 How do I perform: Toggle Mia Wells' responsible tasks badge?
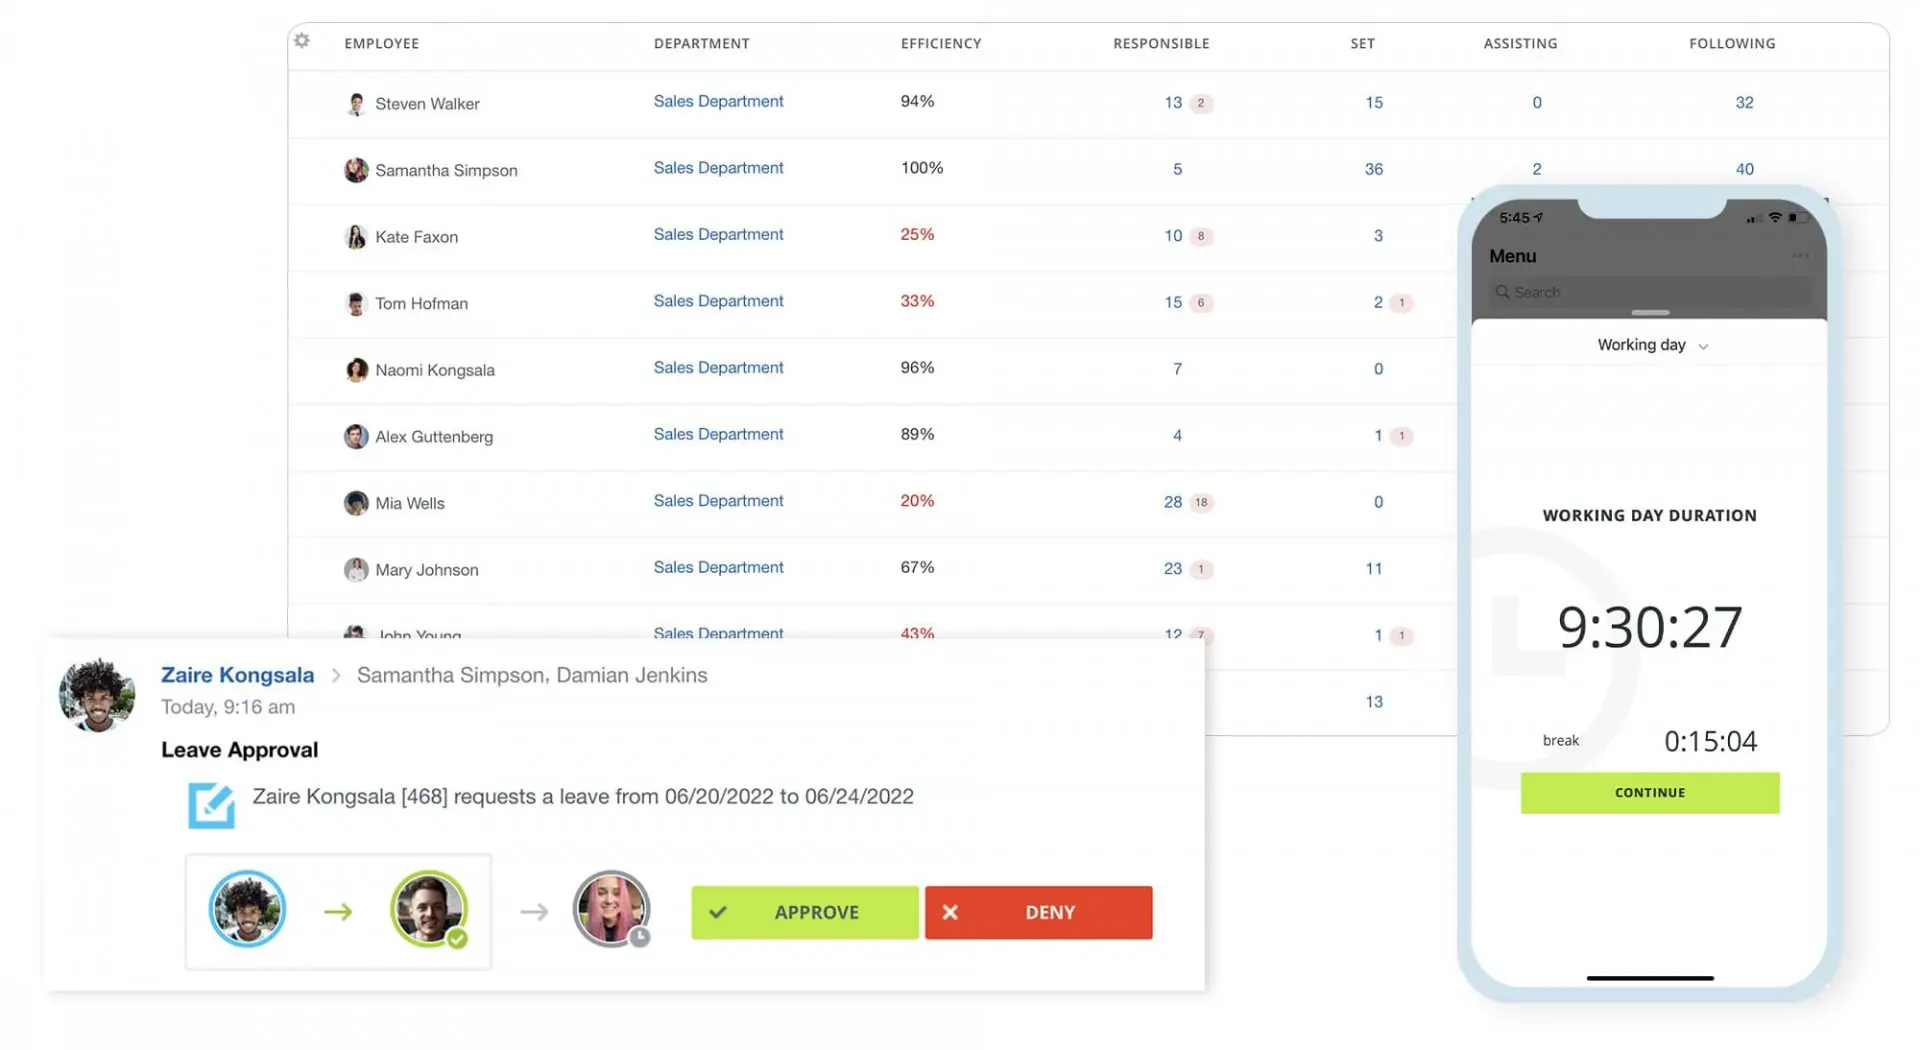pos(1200,503)
